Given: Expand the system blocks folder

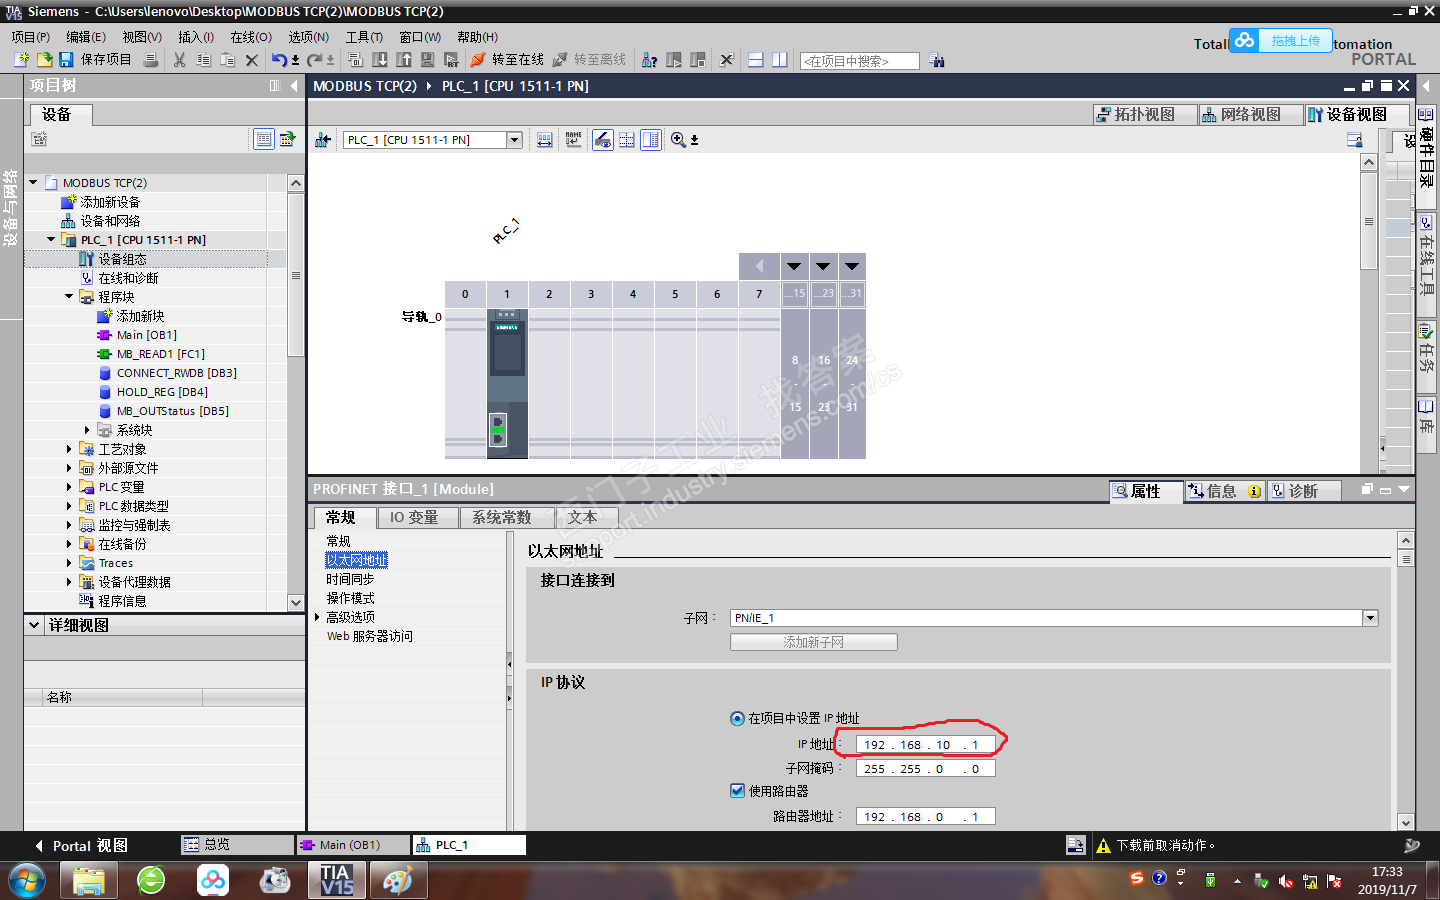Looking at the screenshot, I should coord(87,429).
